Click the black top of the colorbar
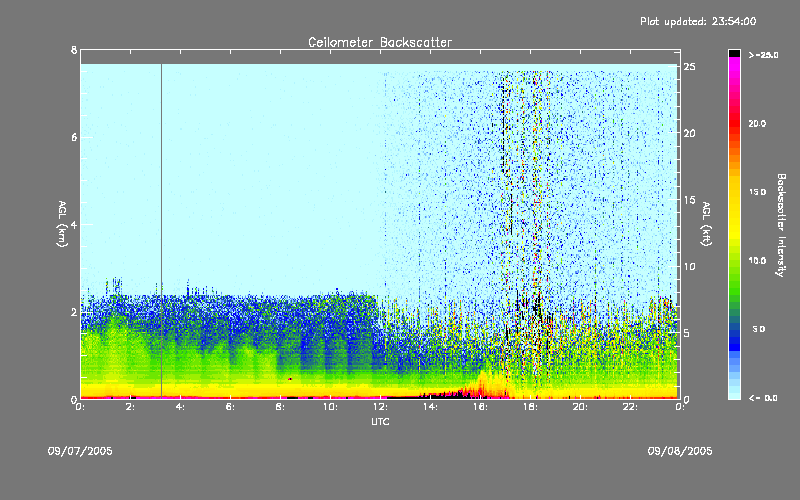800x500 pixels. click(x=734, y=53)
